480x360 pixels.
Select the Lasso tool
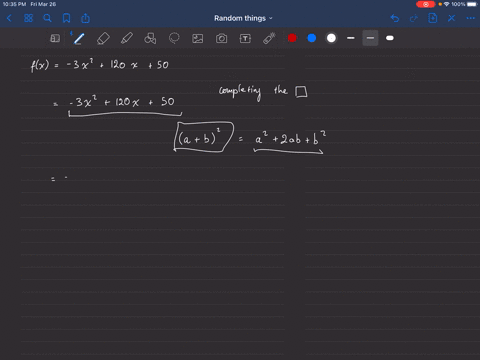tap(174, 38)
